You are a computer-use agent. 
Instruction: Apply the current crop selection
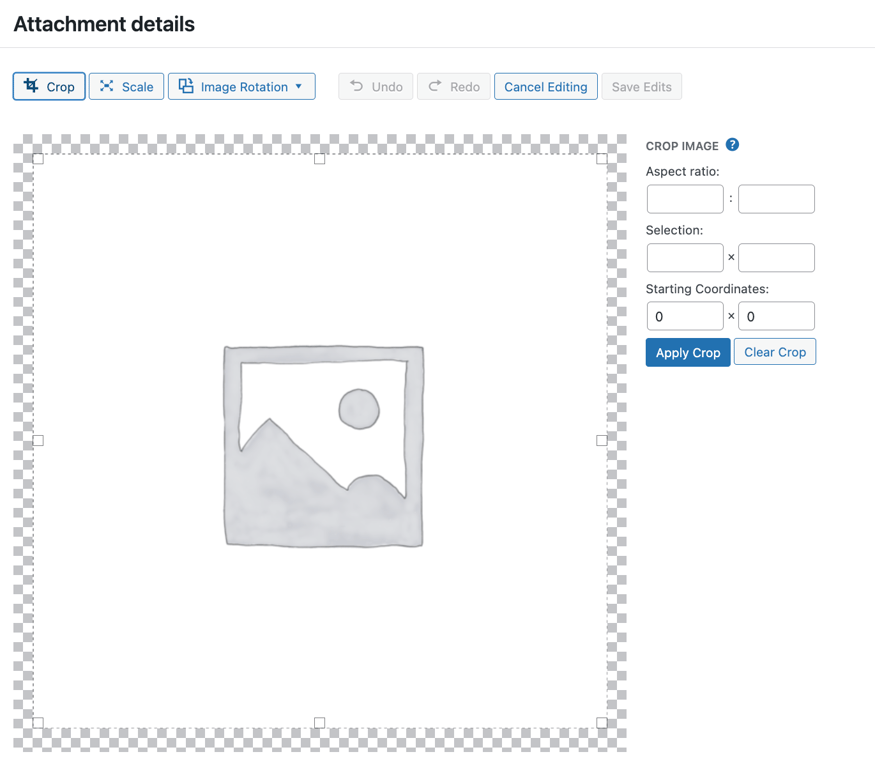(687, 351)
